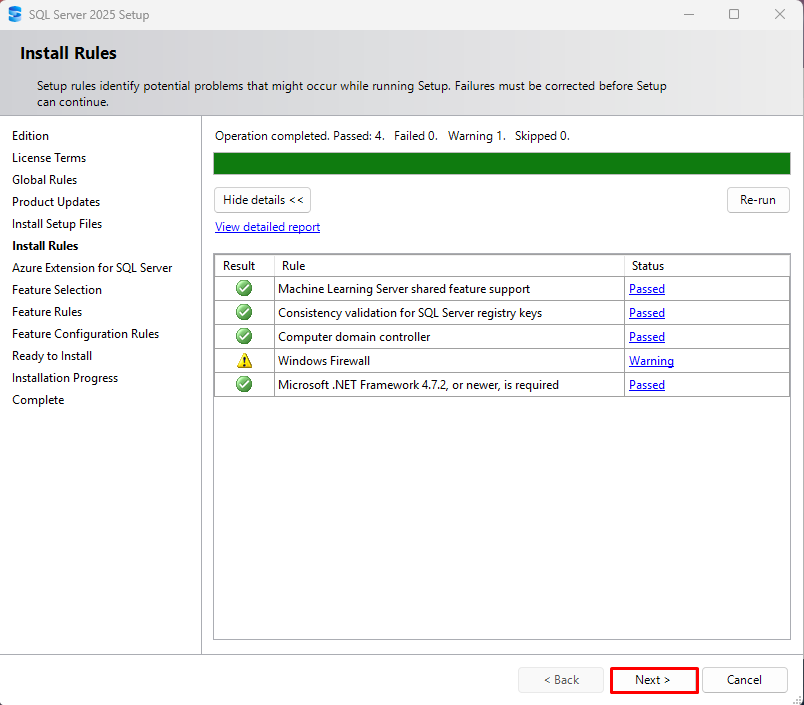The width and height of the screenshot is (804, 705).
Task: Select the Install Setup Files step
Action: coord(57,224)
